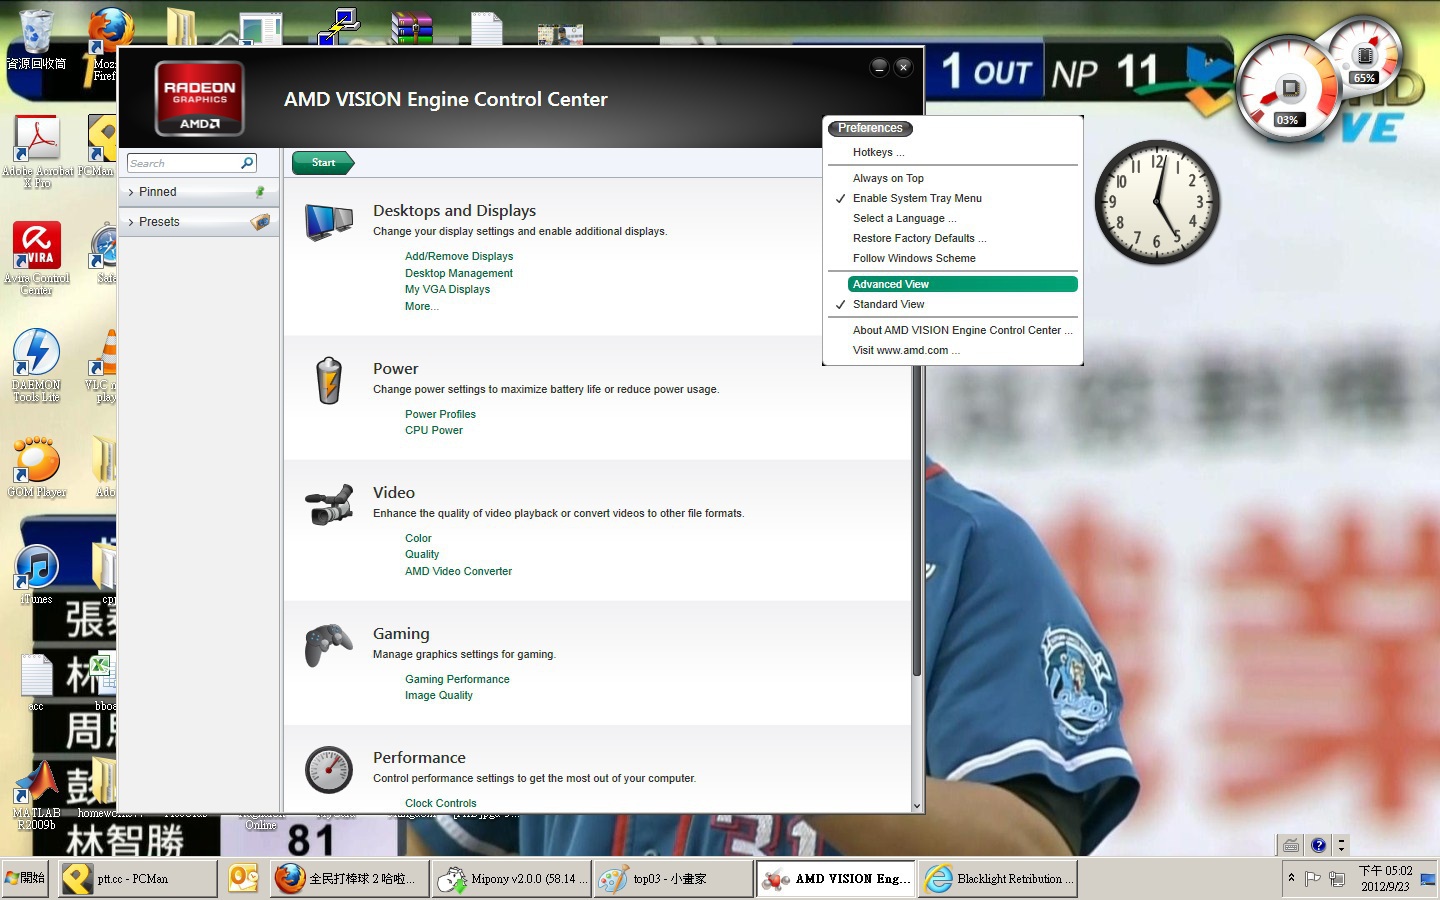The width and height of the screenshot is (1440, 900).
Task: Expand the Presets section
Action: pyautogui.click(x=199, y=222)
